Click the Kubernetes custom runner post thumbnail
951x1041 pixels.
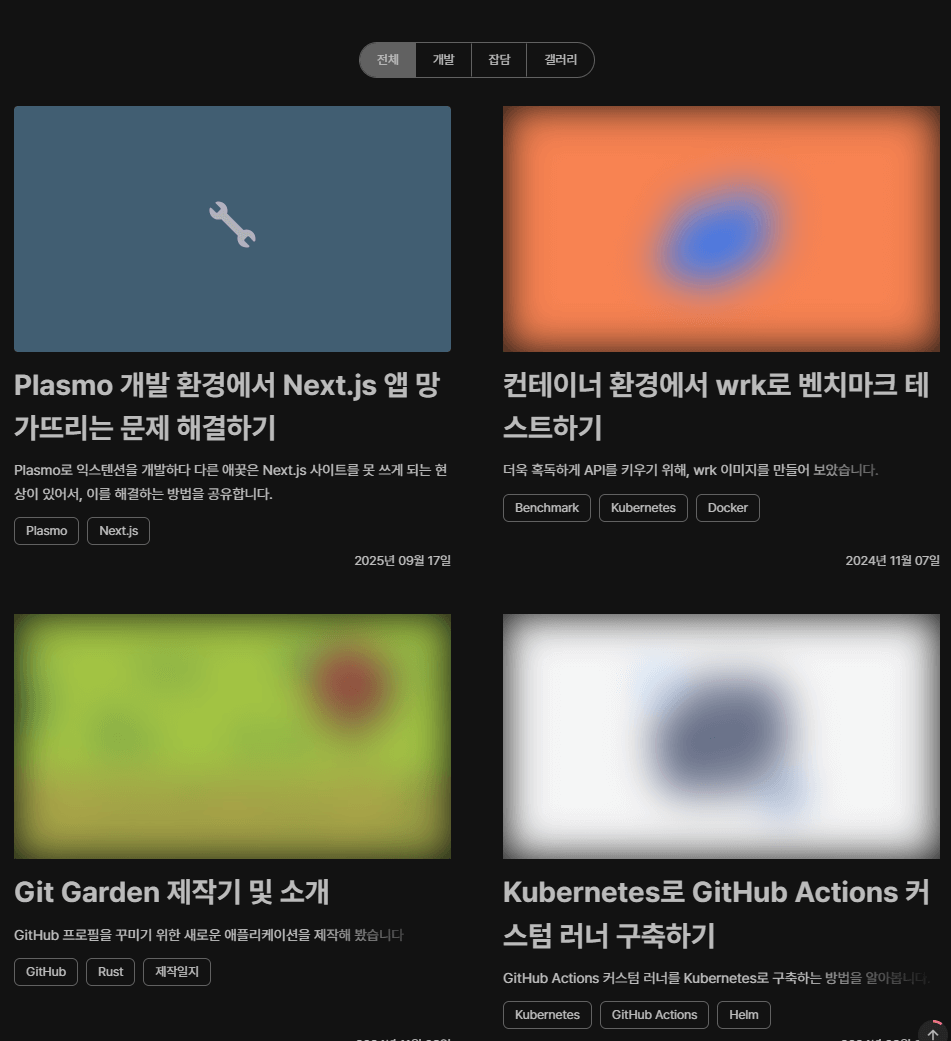click(x=721, y=736)
